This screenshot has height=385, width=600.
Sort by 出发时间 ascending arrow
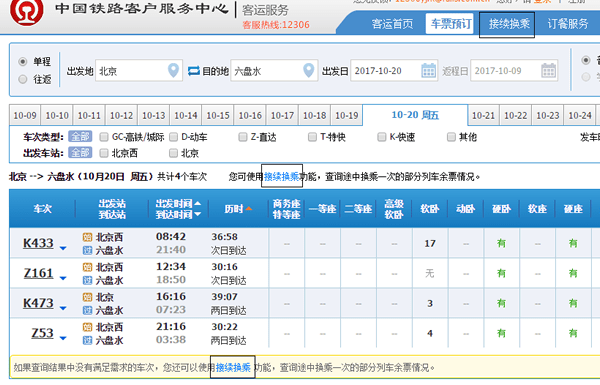197,203
